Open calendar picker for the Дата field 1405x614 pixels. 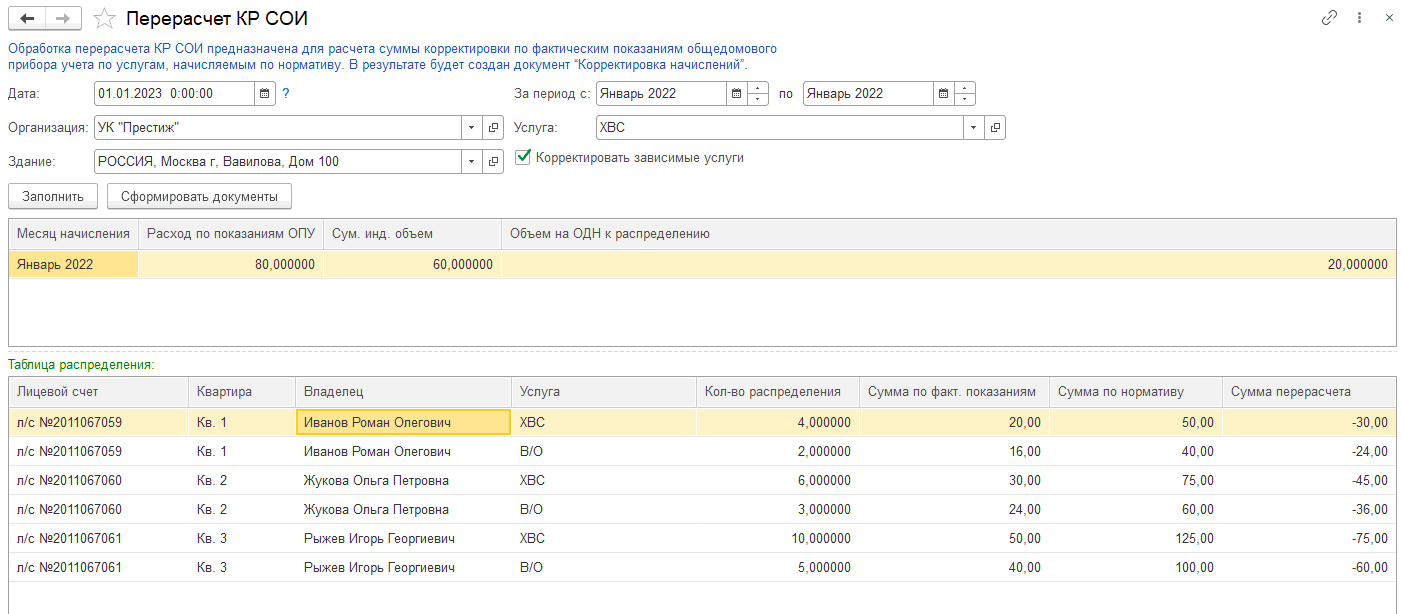point(264,94)
